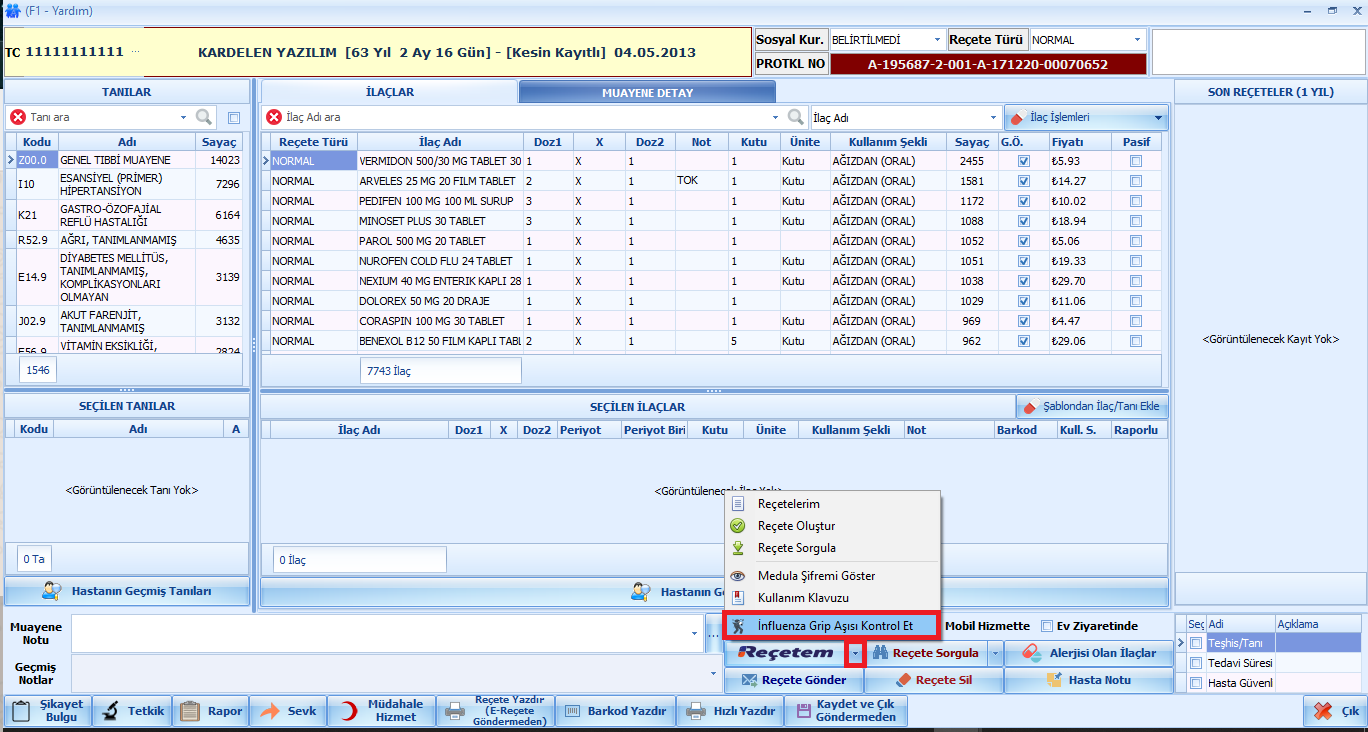Click the magnifier icon beside İlaç Adı ara

click(796, 117)
